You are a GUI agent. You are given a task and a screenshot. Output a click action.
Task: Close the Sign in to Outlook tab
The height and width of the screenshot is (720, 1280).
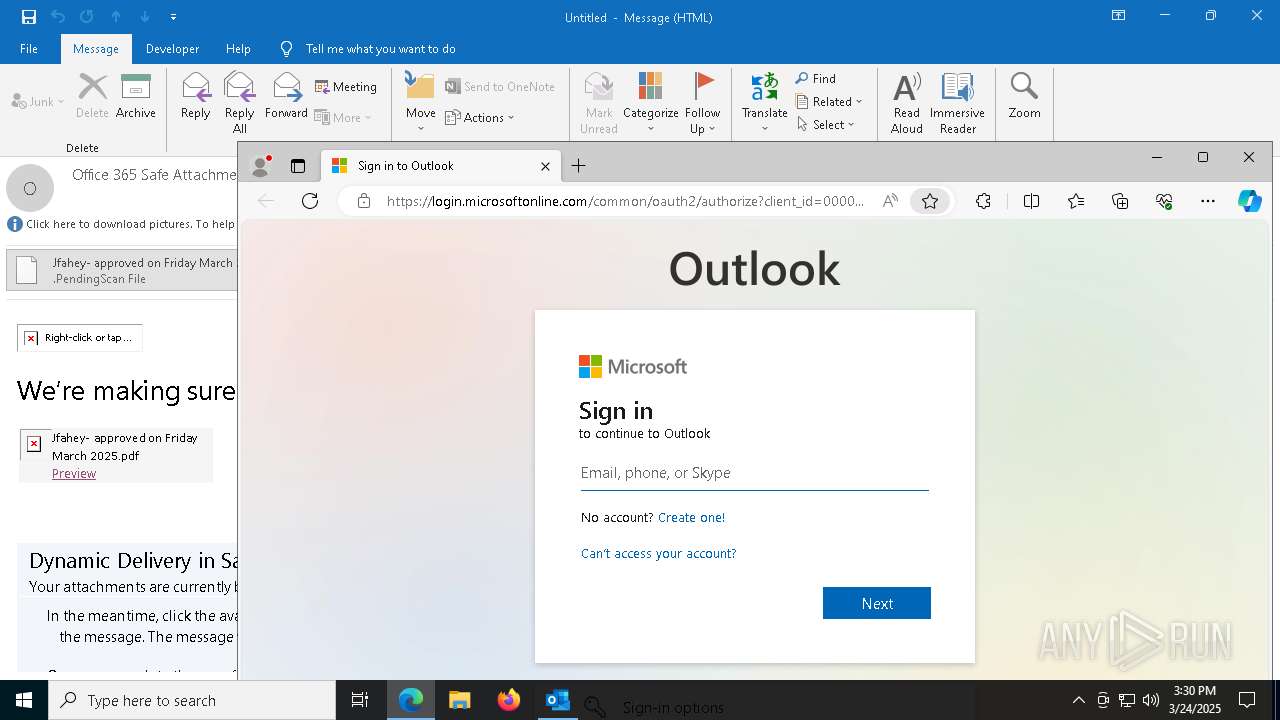(545, 166)
